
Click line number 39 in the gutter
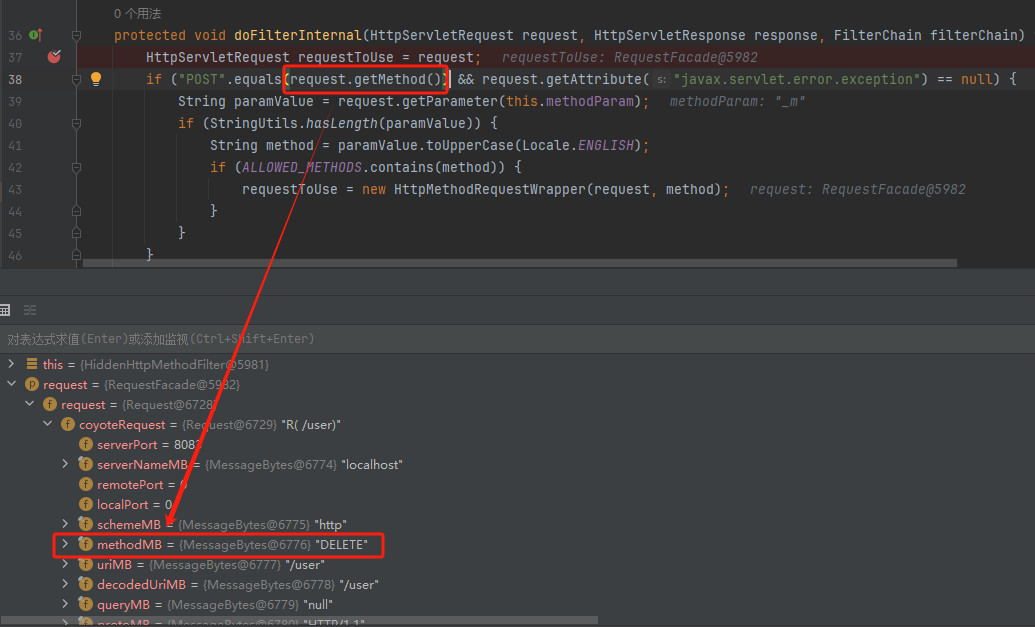click(15, 101)
